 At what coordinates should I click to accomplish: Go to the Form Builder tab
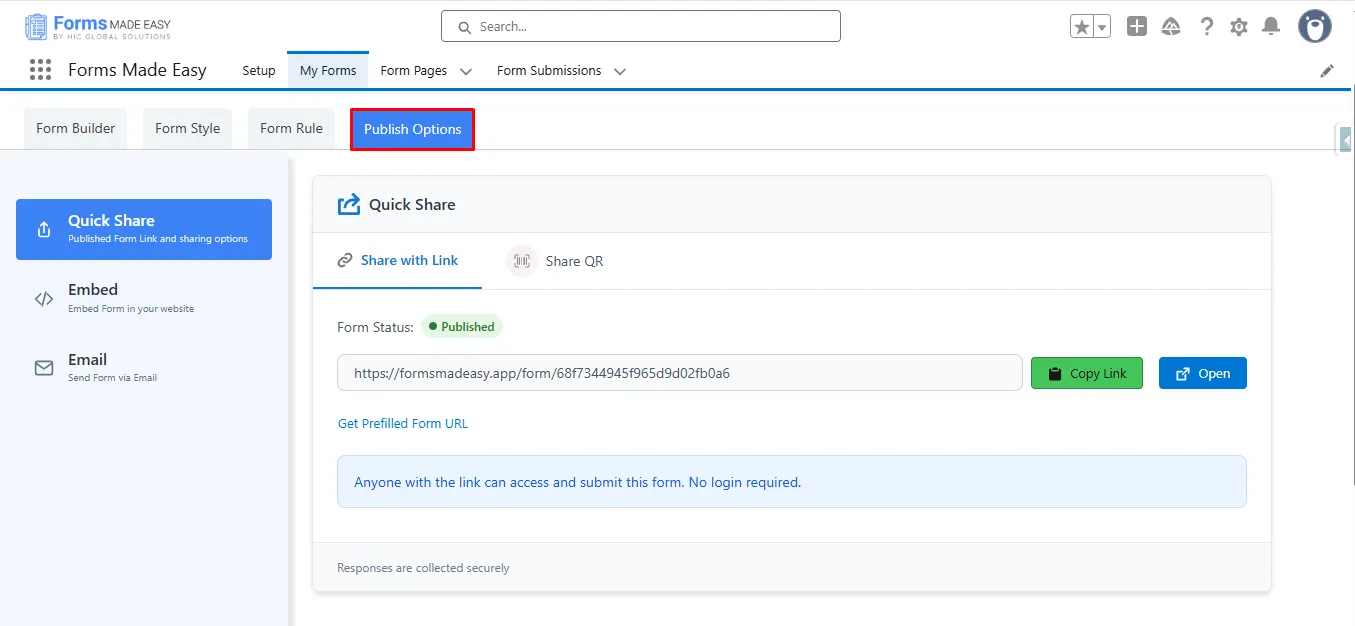[75, 129]
